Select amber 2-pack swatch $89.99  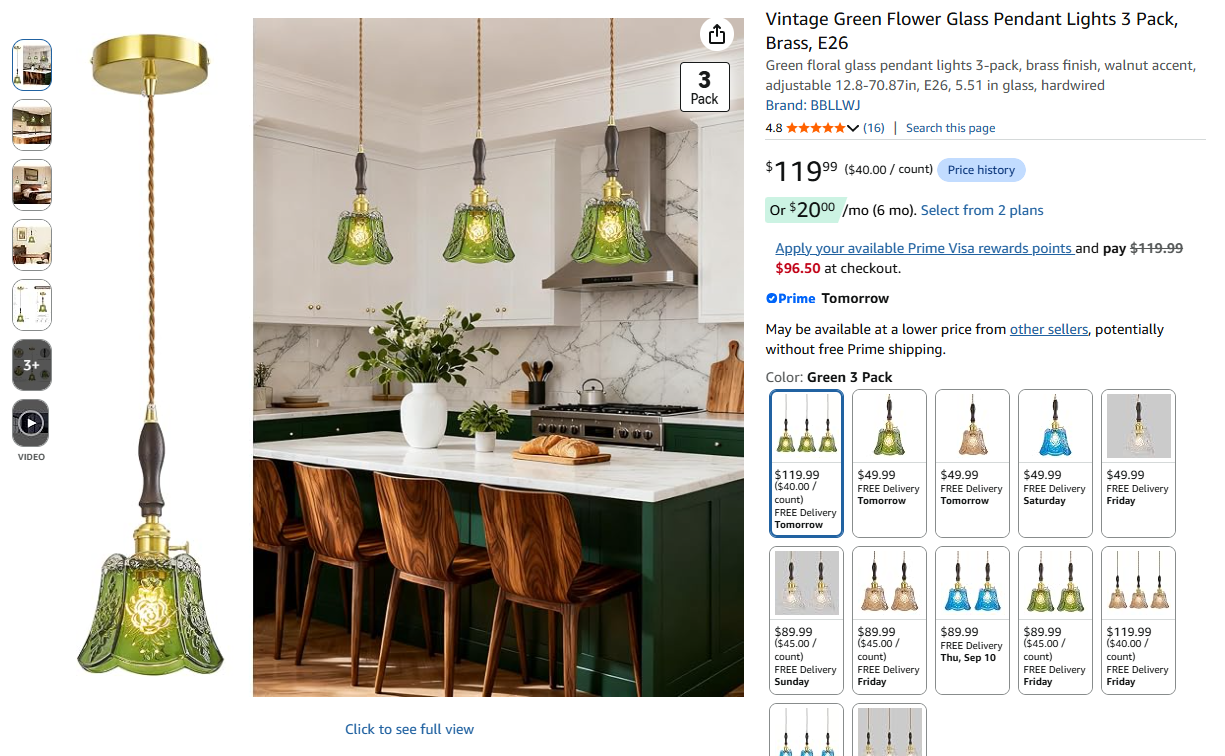coord(889,620)
